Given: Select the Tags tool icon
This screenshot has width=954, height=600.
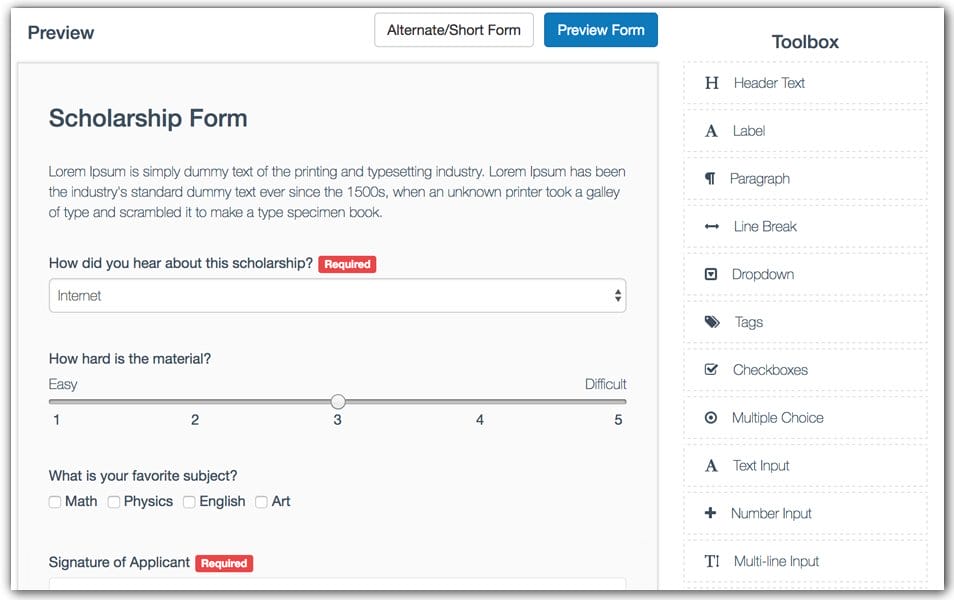Looking at the screenshot, I should point(711,322).
